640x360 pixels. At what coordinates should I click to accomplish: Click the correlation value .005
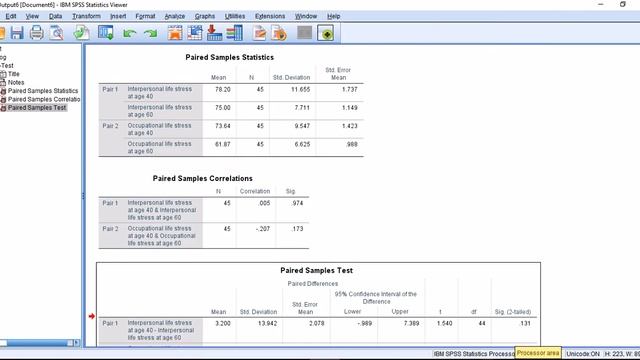click(264, 203)
